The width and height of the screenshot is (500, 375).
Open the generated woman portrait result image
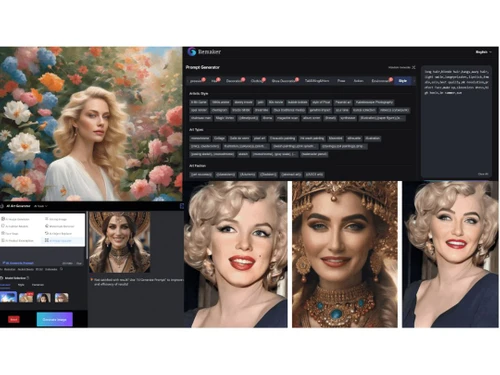click(x=119, y=242)
